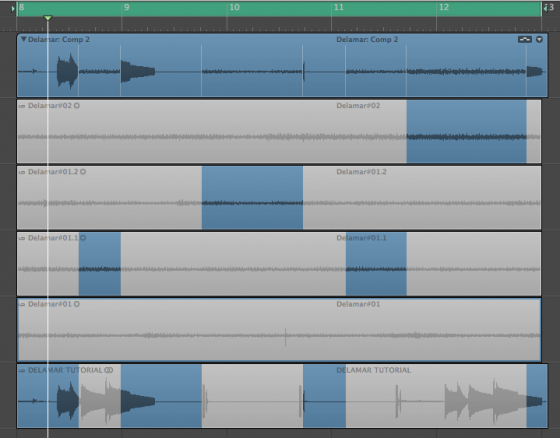Screen dimensions: 560x438
Task: Click the left DELAMAR TUTORIAL take name
Action: pos(65,370)
